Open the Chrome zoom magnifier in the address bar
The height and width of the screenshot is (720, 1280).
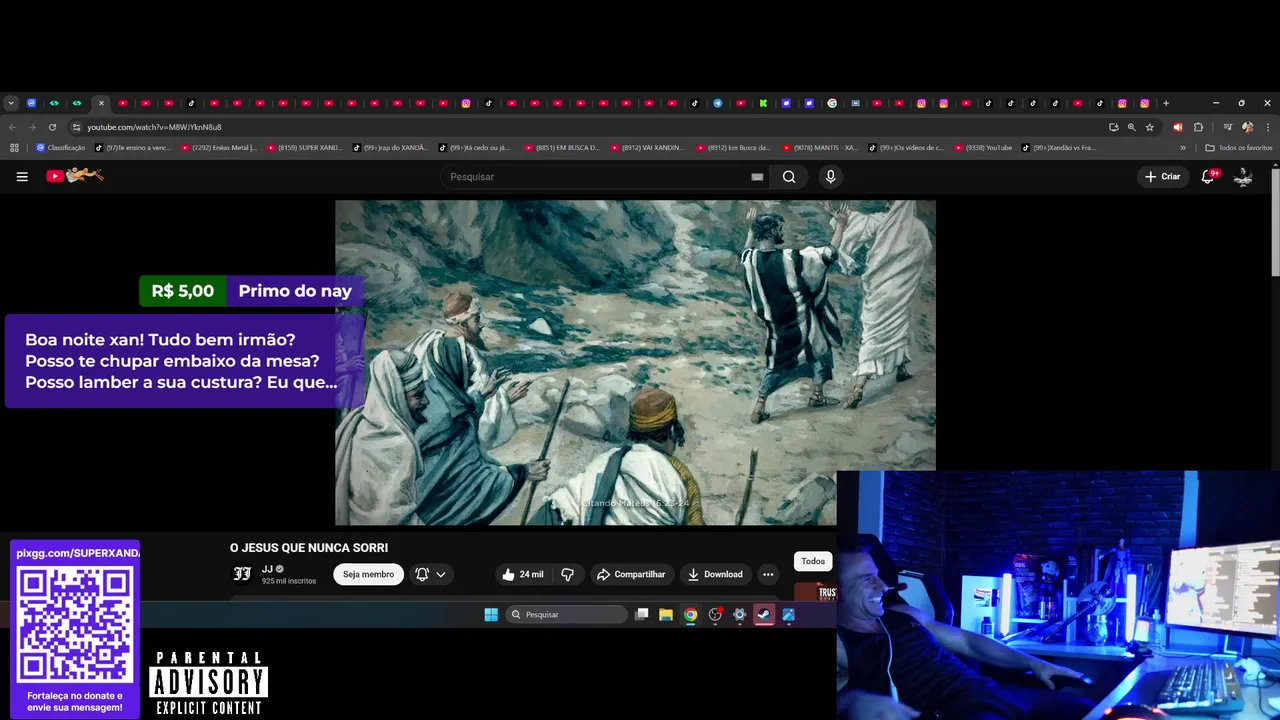pyautogui.click(x=1132, y=127)
